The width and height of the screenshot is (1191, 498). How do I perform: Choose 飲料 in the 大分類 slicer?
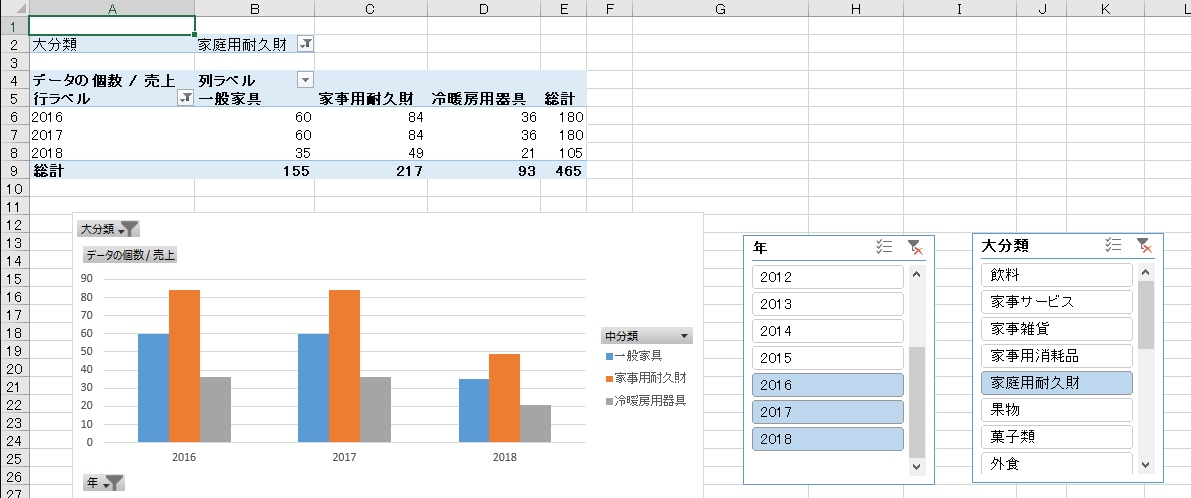1057,275
